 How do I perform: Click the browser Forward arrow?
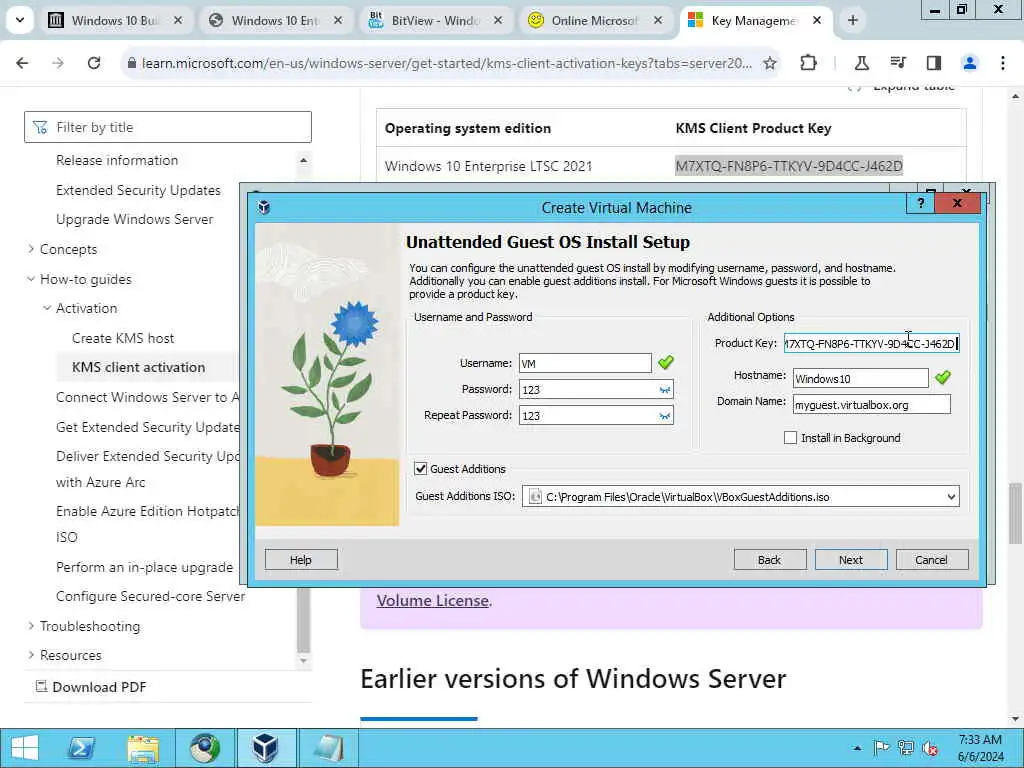[x=58, y=63]
